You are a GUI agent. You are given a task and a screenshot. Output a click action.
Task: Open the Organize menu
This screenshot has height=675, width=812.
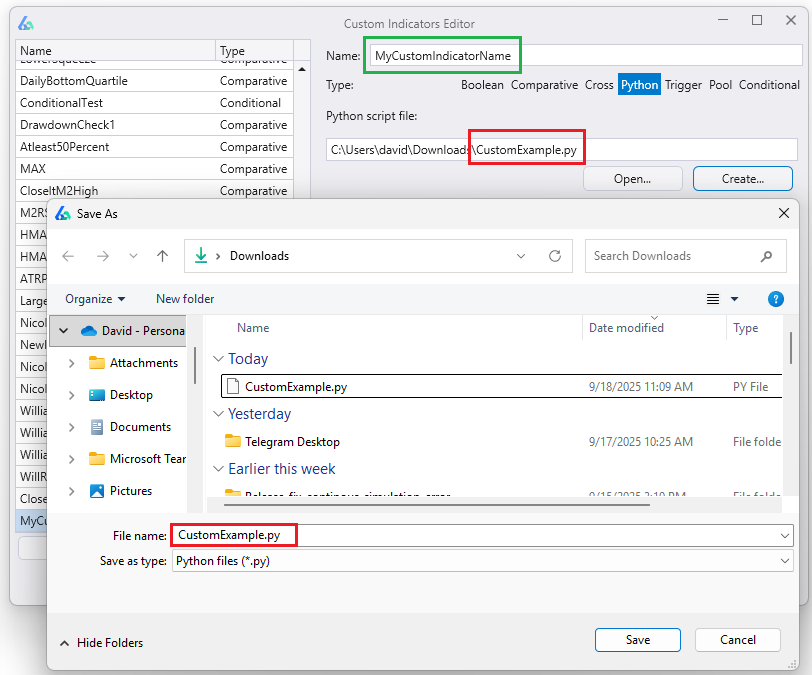(95, 299)
